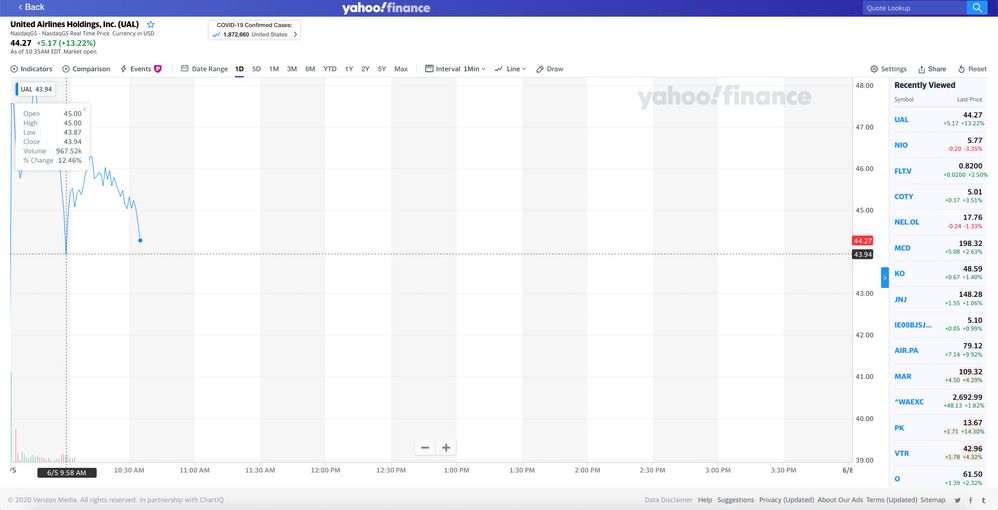Expand the Interval 1Min dropdown

click(x=456, y=69)
